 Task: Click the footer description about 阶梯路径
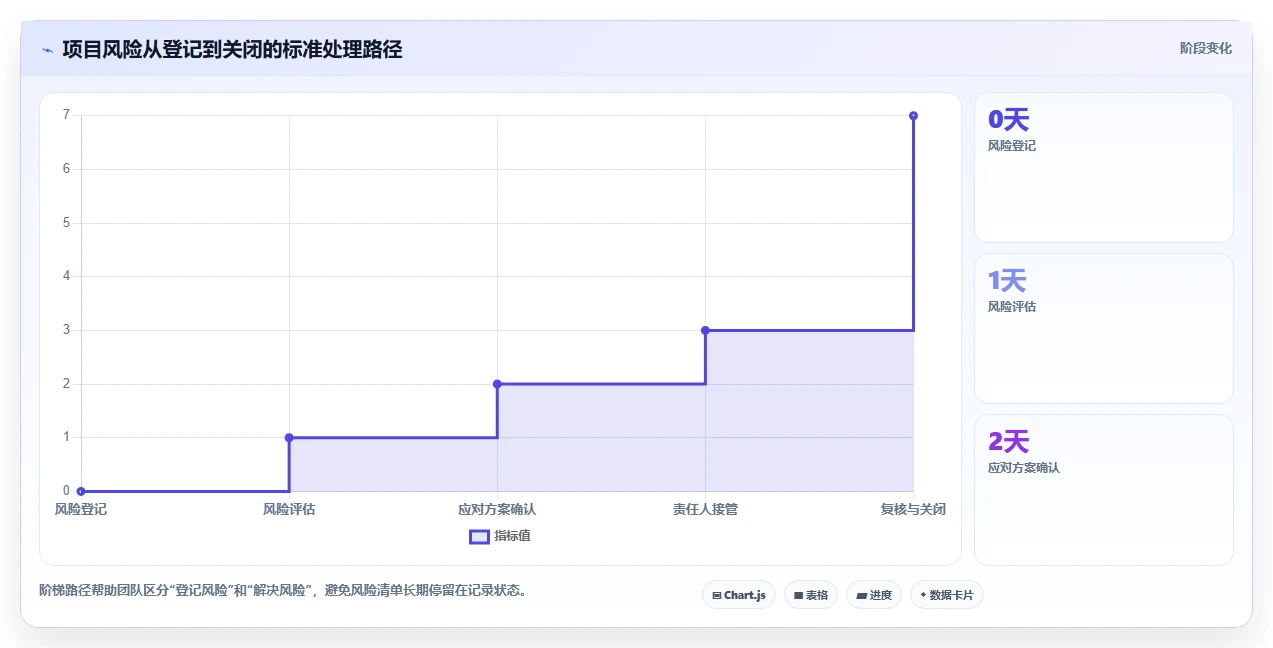(282, 590)
